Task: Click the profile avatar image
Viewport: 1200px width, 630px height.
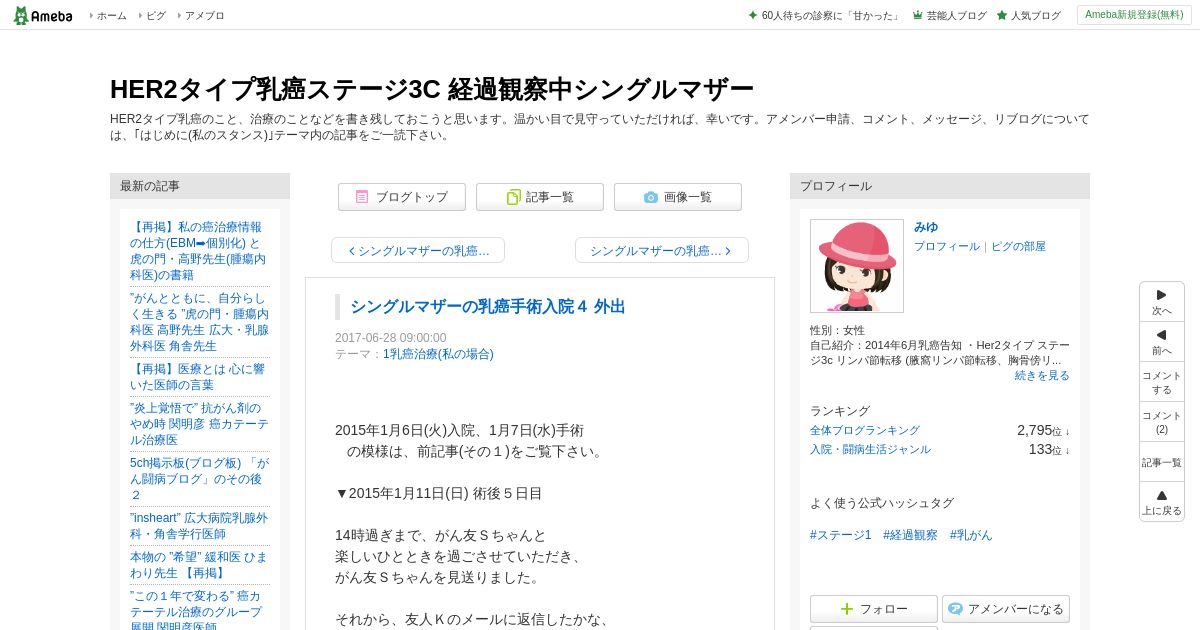Action: click(857, 266)
